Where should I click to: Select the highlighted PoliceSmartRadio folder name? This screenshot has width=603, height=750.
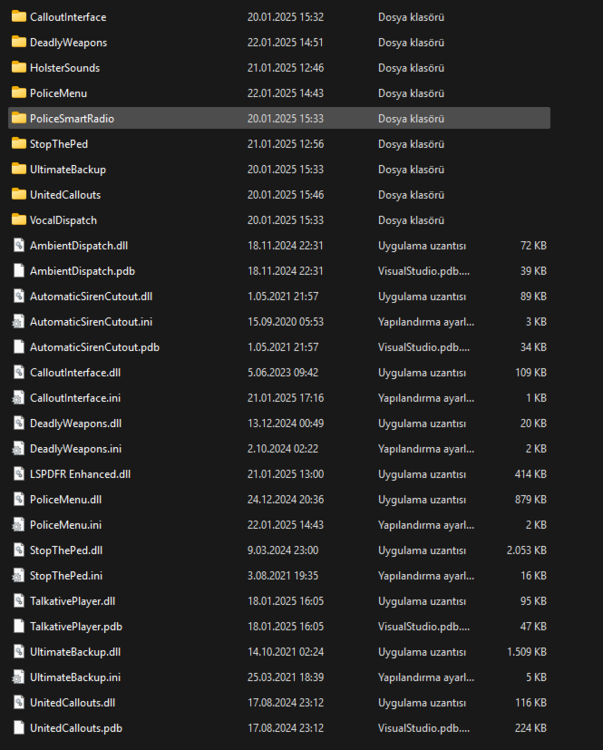click(x=72, y=118)
